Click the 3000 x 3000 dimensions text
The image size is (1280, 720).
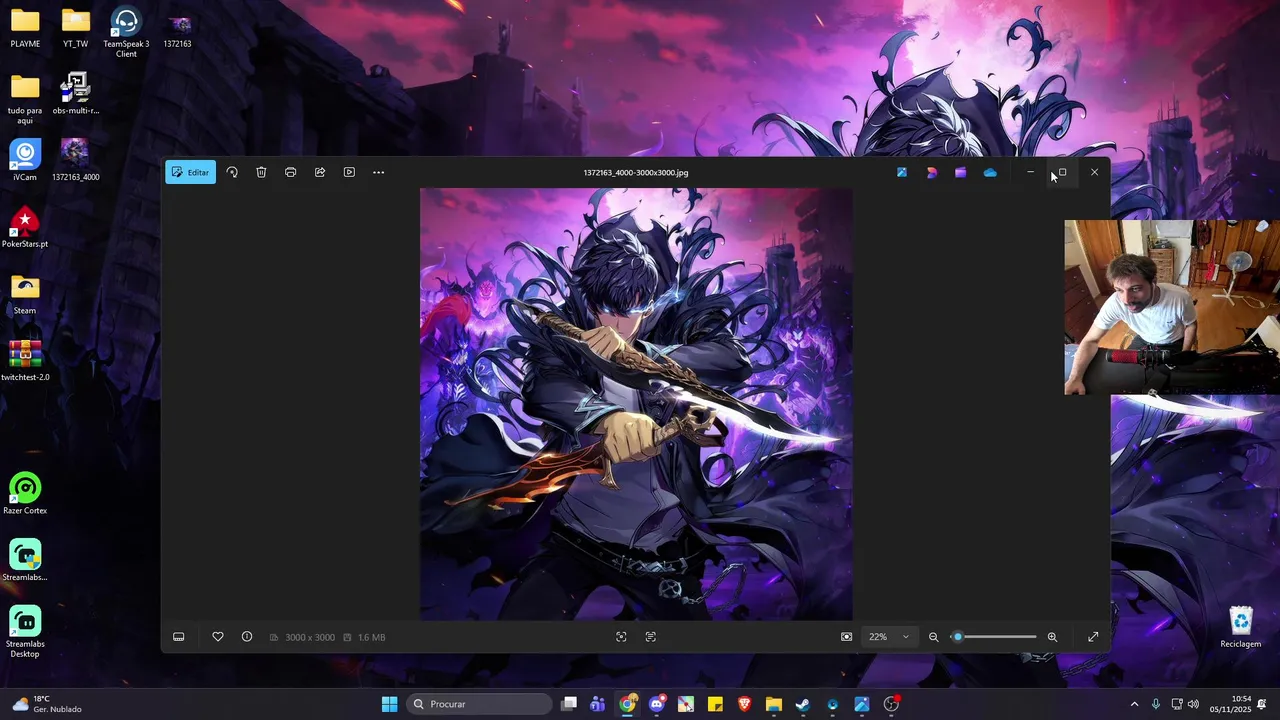(x=310, y=637)
